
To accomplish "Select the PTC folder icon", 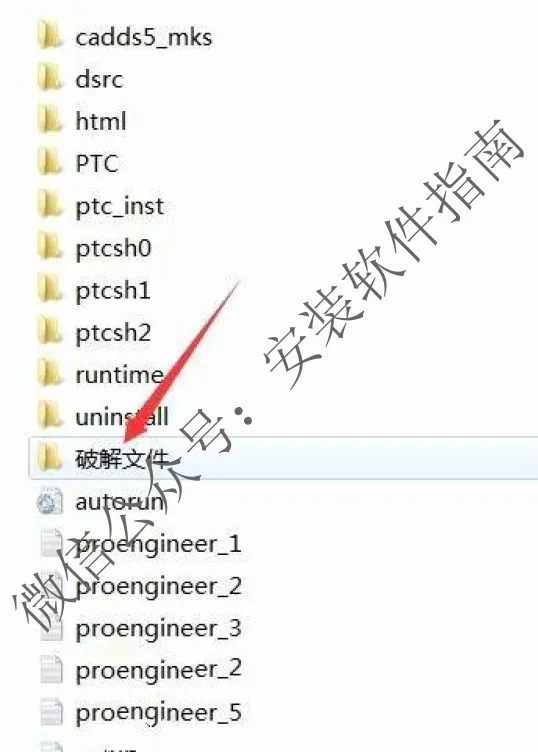I will [50, 163].
